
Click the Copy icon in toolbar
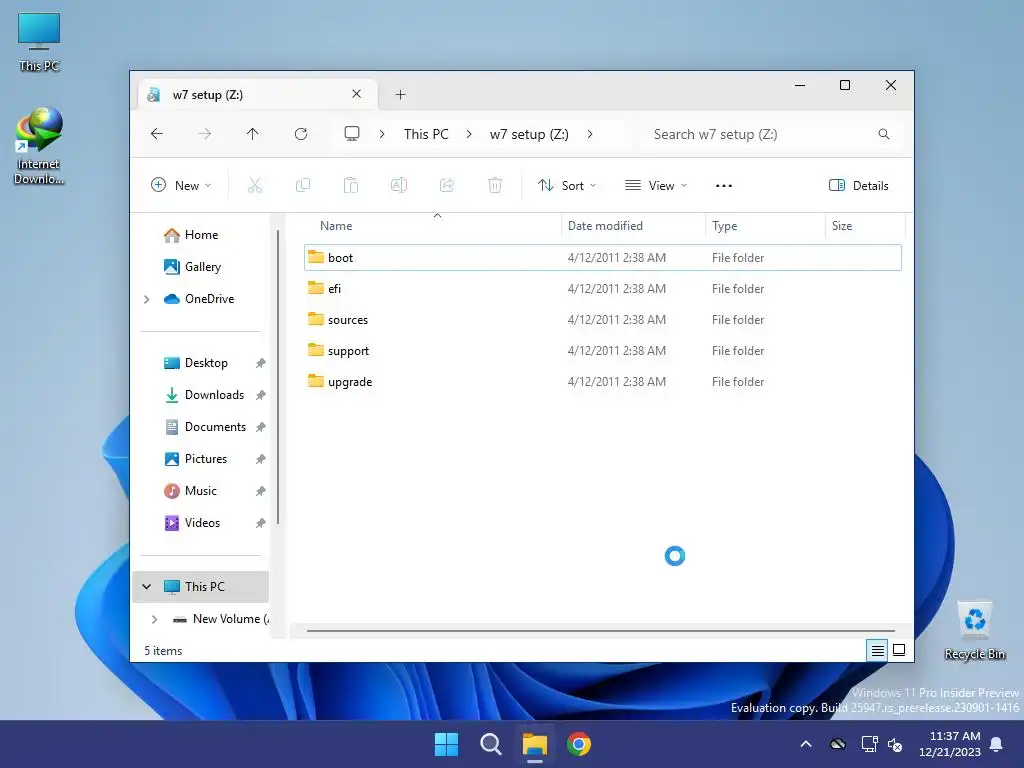pos(303,185)
